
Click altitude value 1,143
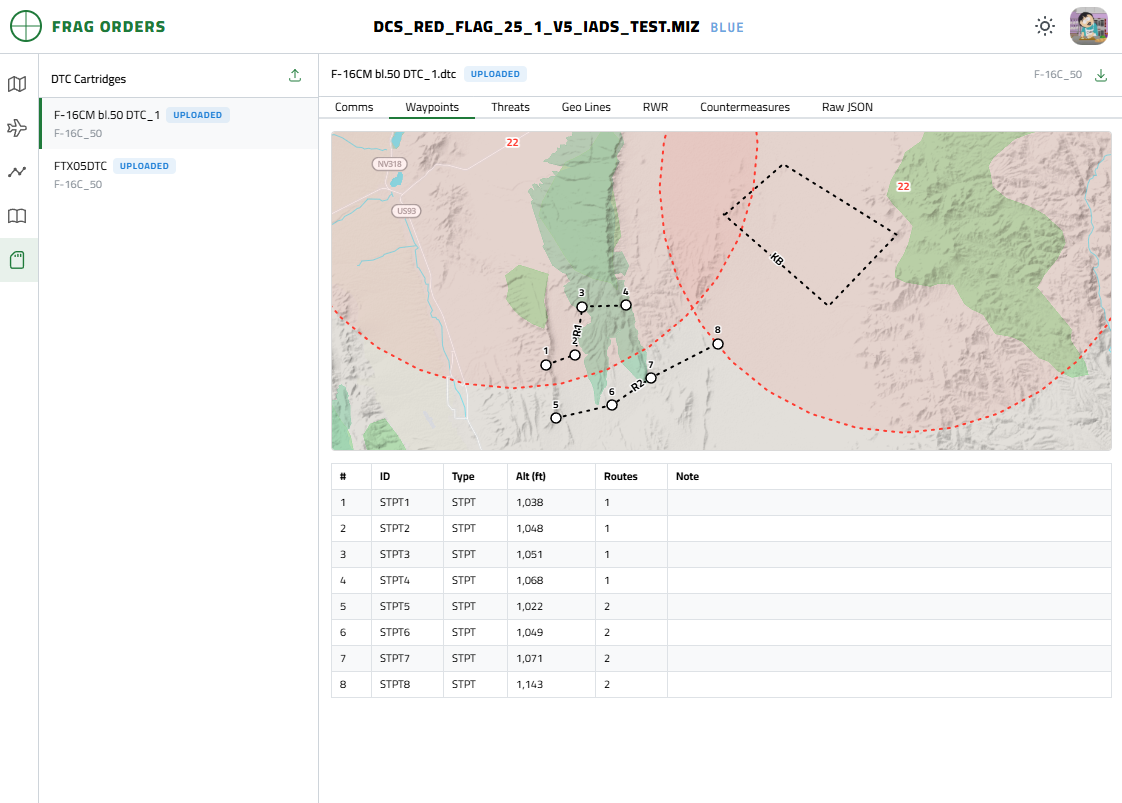tap(530, 684)
